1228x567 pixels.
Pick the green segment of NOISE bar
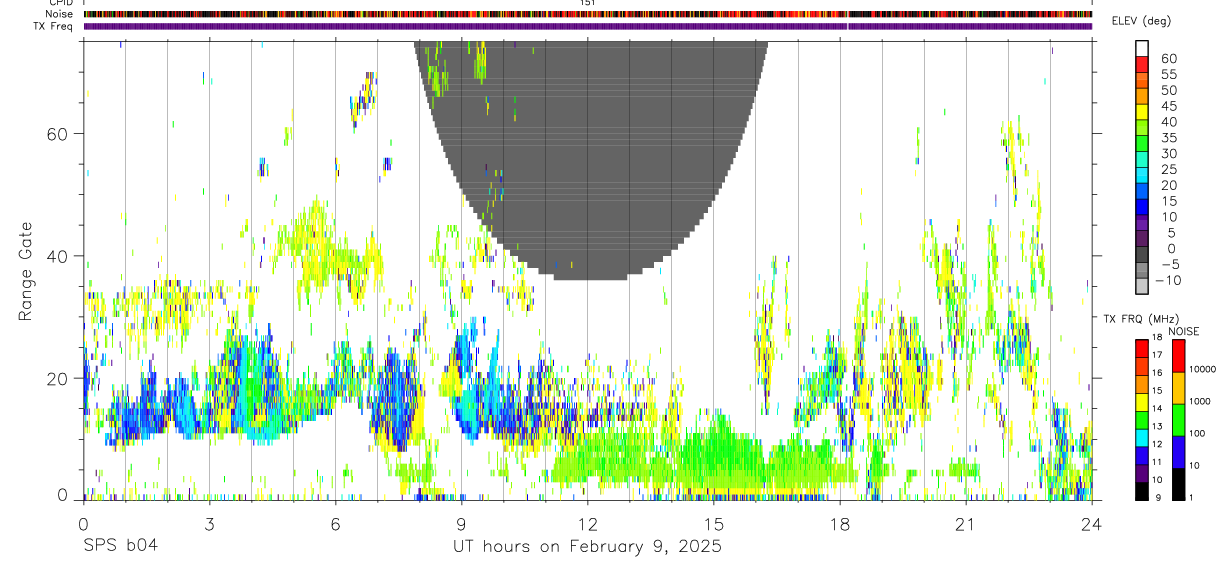pyautogui.click(x=1178, y=420)
